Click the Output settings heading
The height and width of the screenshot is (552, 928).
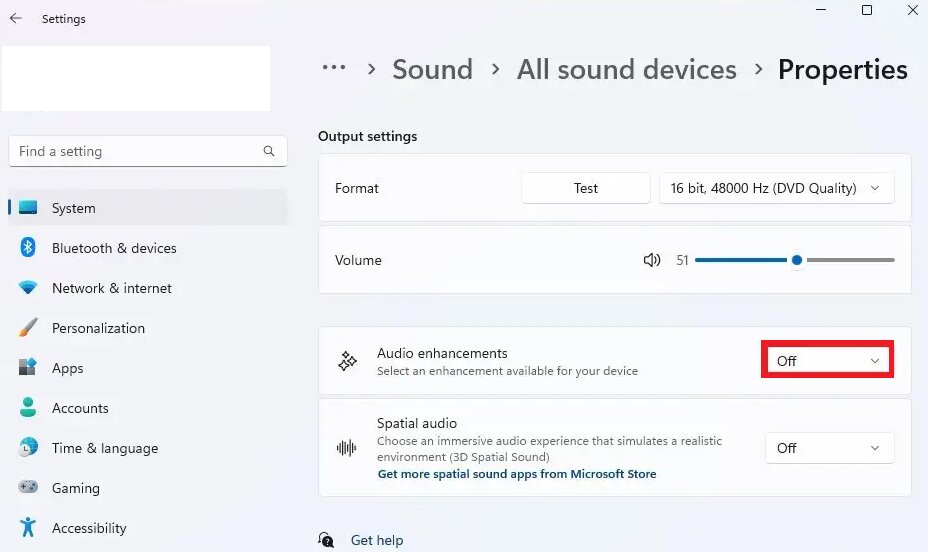(368, 136)
